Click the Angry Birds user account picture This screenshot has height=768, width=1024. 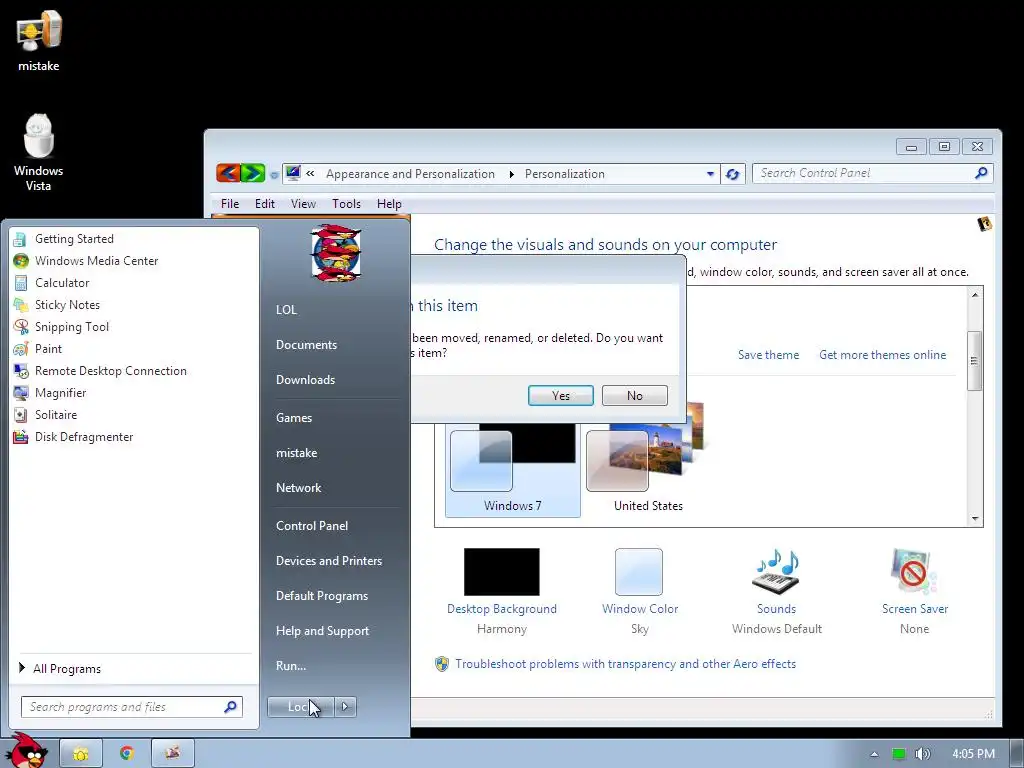(336, 253)
